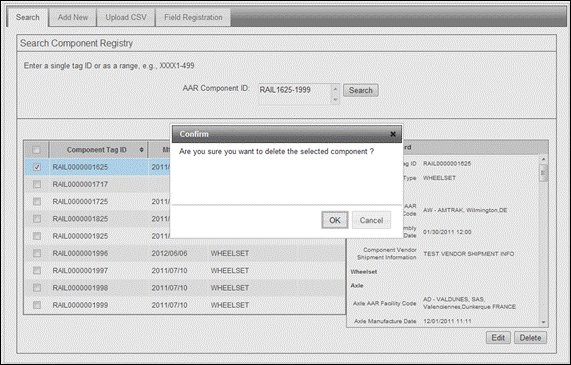Check the RAIL0000001717 checkbox
The width and height of the screenshot is (571, 365).
pyautogui.click(x=37, y=184)
